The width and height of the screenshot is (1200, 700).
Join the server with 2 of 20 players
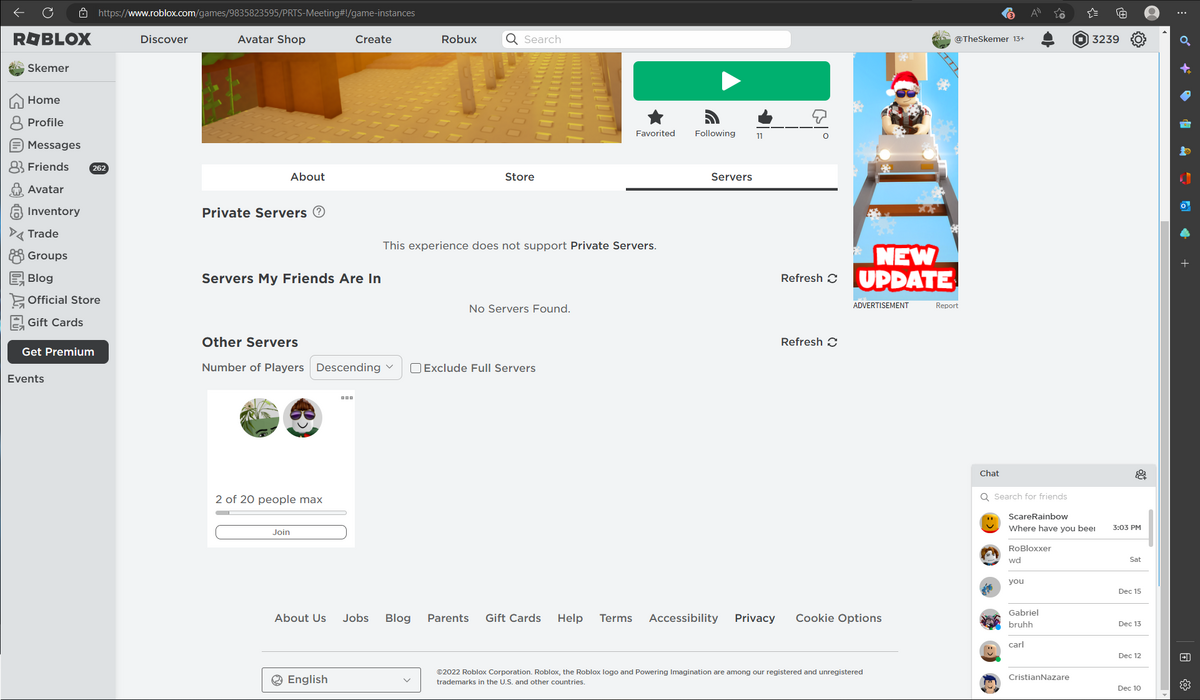point(280,531)
